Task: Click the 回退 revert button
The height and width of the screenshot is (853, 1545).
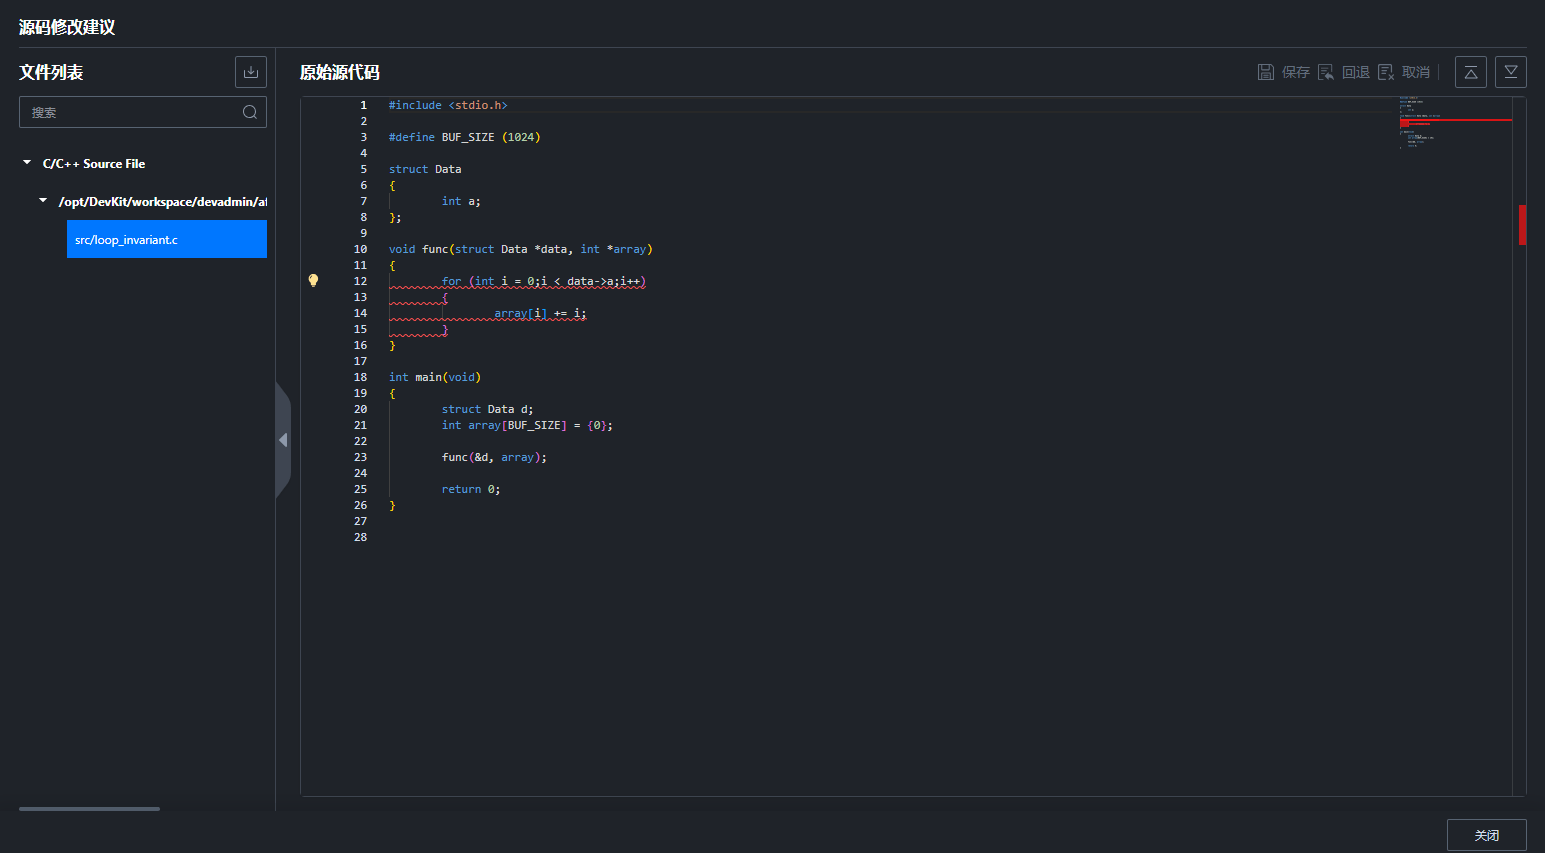Action: pos(1343,72)
